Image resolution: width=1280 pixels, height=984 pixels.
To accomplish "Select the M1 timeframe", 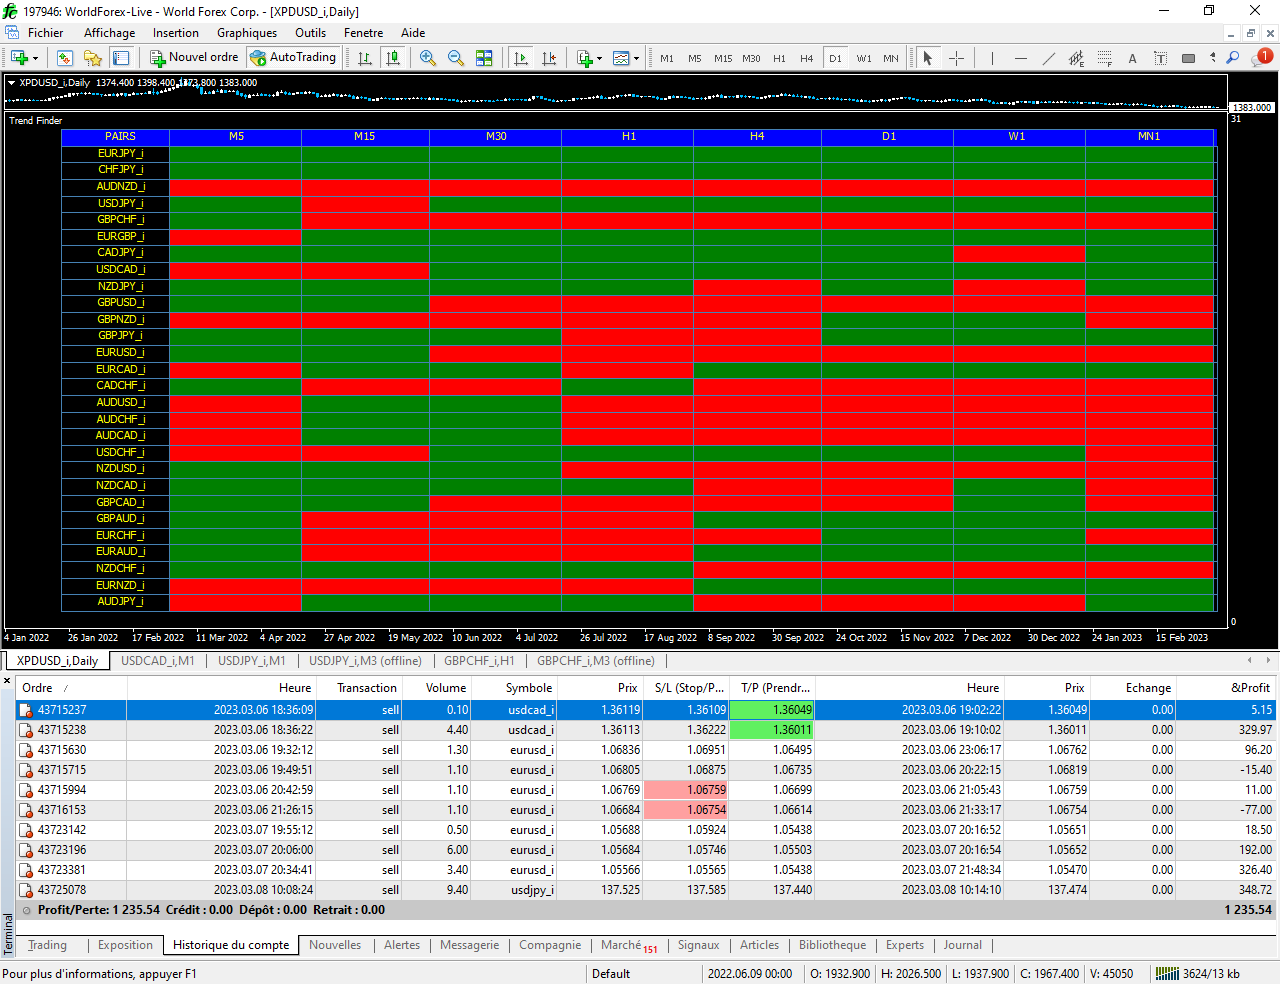I will point(667,58).
